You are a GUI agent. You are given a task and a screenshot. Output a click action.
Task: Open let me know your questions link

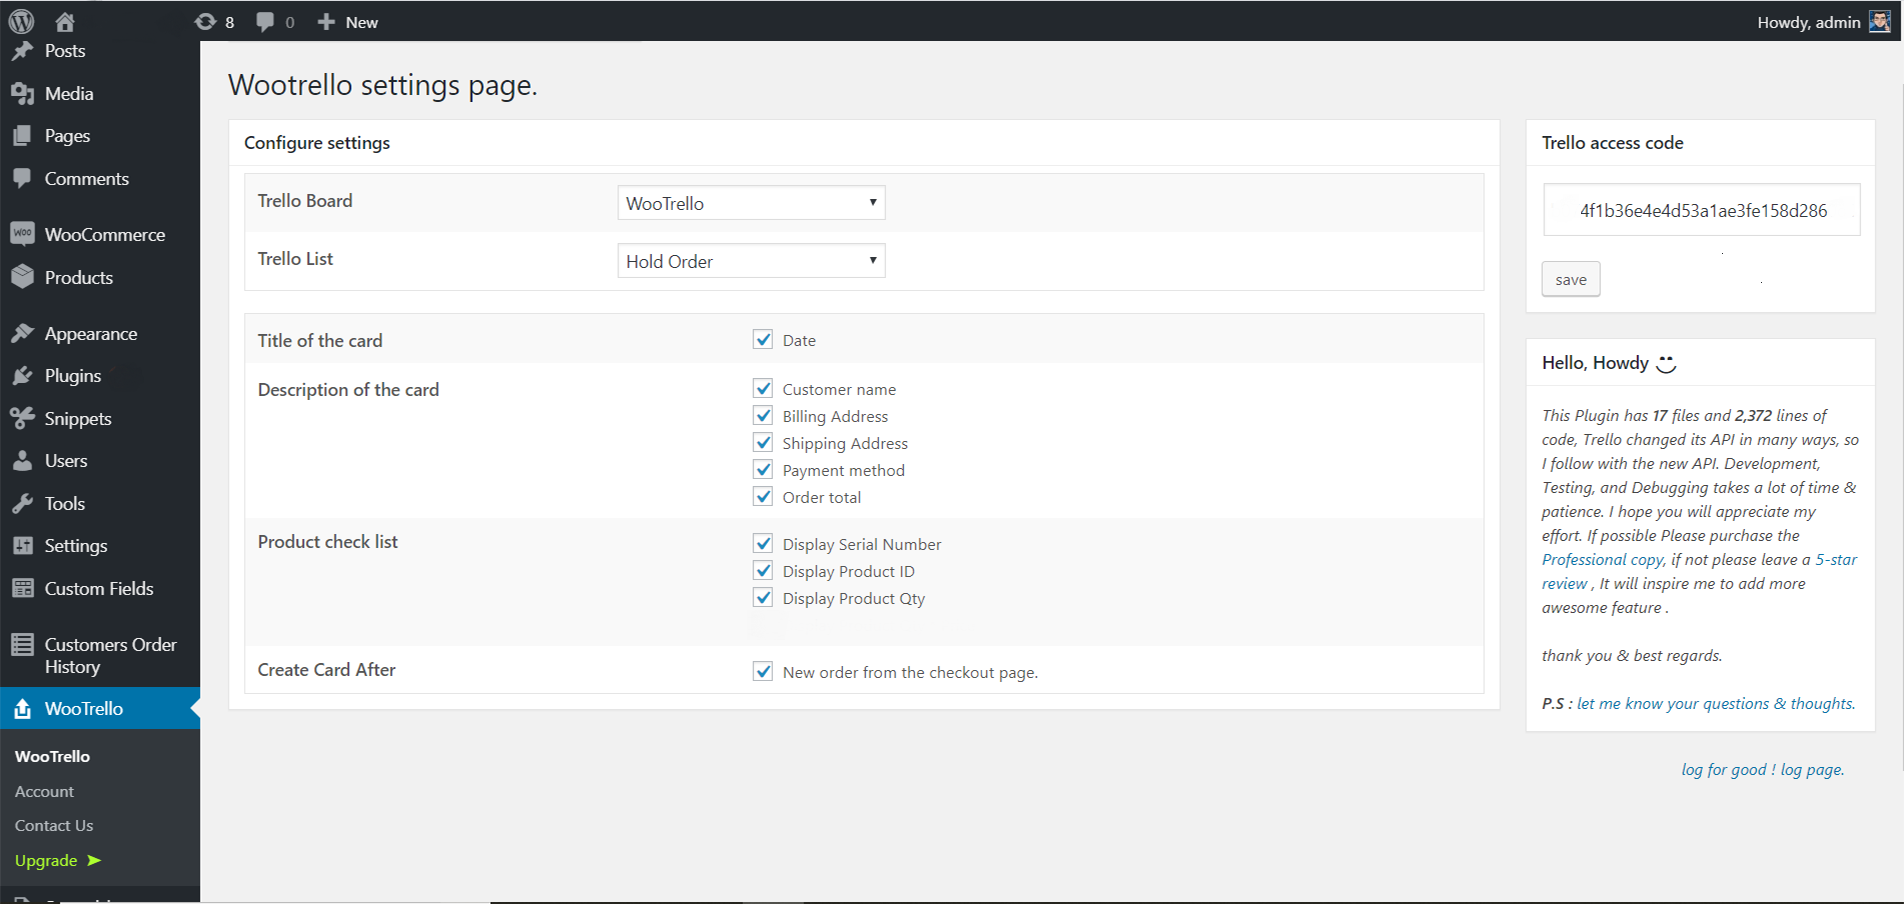(x=1716, y=703)
